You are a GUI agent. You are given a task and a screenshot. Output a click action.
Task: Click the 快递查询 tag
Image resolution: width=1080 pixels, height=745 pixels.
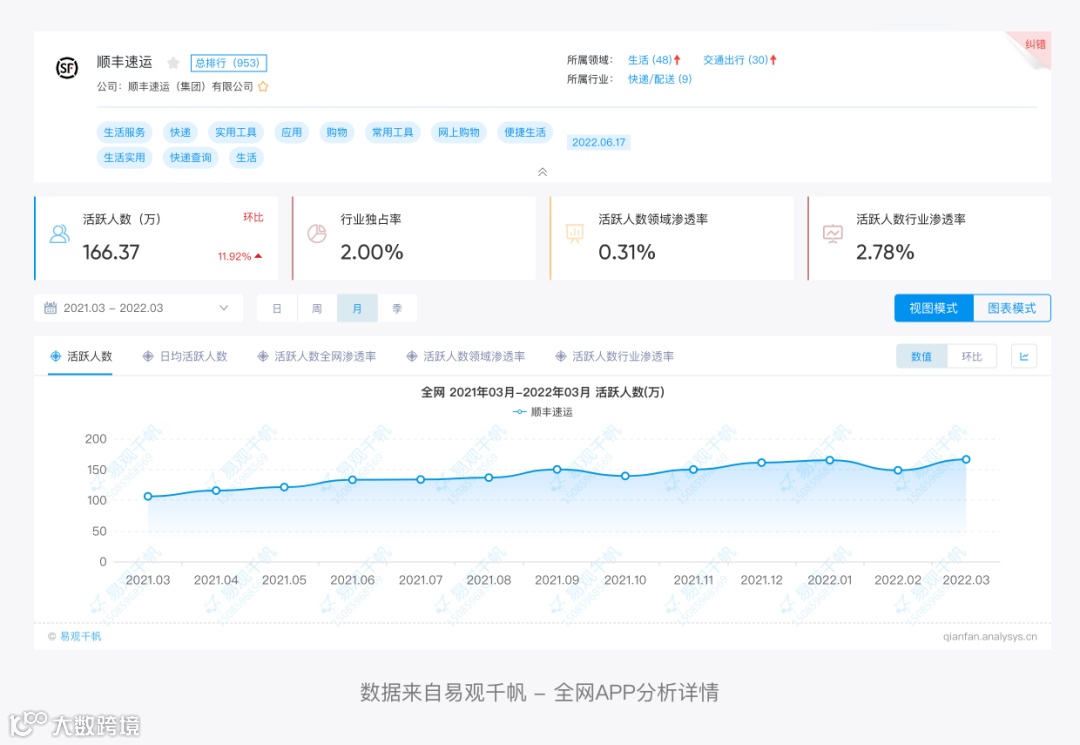click(x=191, y=158)
